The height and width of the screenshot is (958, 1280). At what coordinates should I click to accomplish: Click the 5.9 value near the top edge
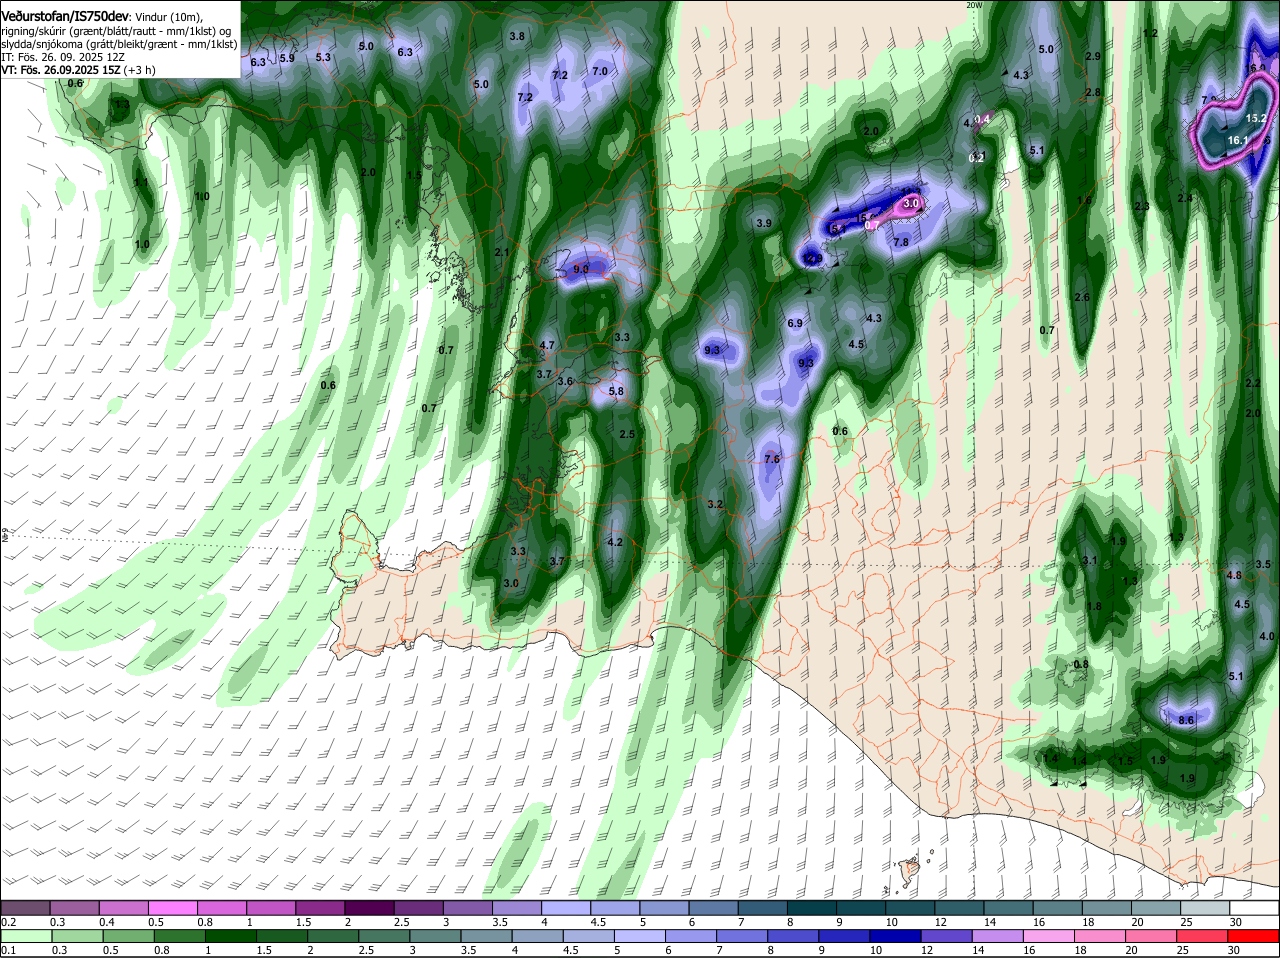click(x=287, y=58)
